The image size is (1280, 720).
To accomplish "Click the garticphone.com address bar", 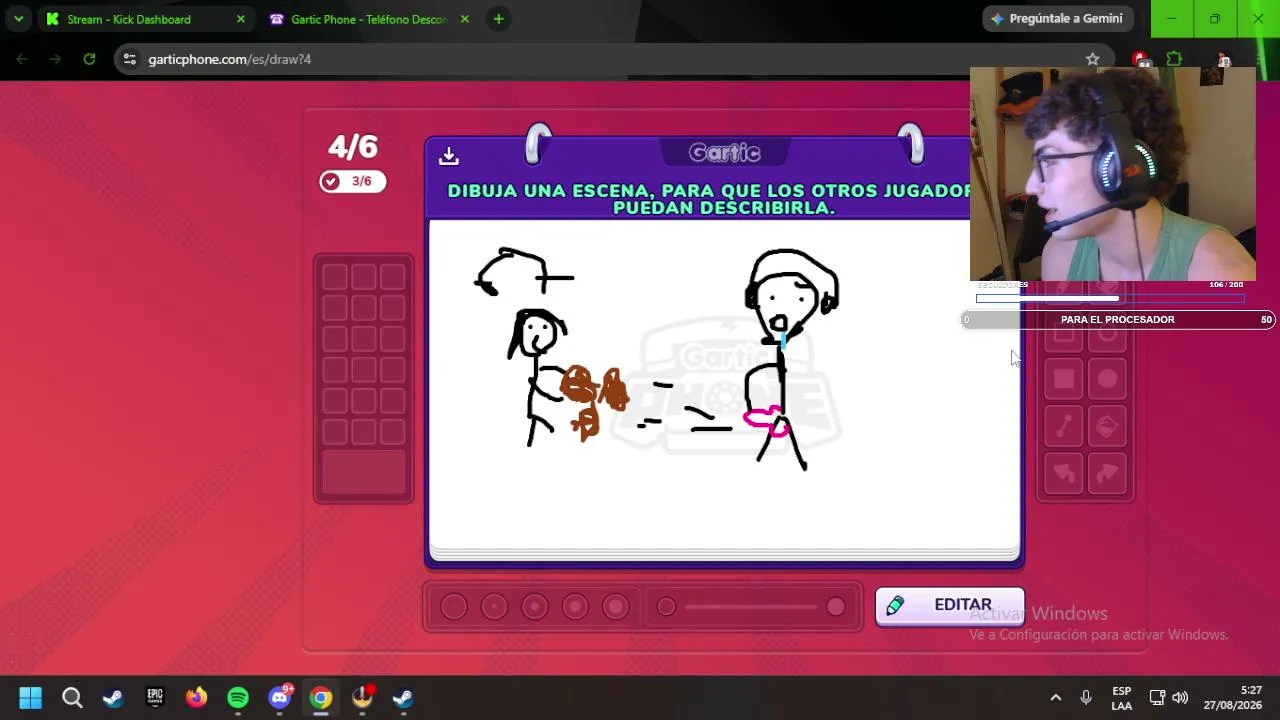I will click(610, 59).
